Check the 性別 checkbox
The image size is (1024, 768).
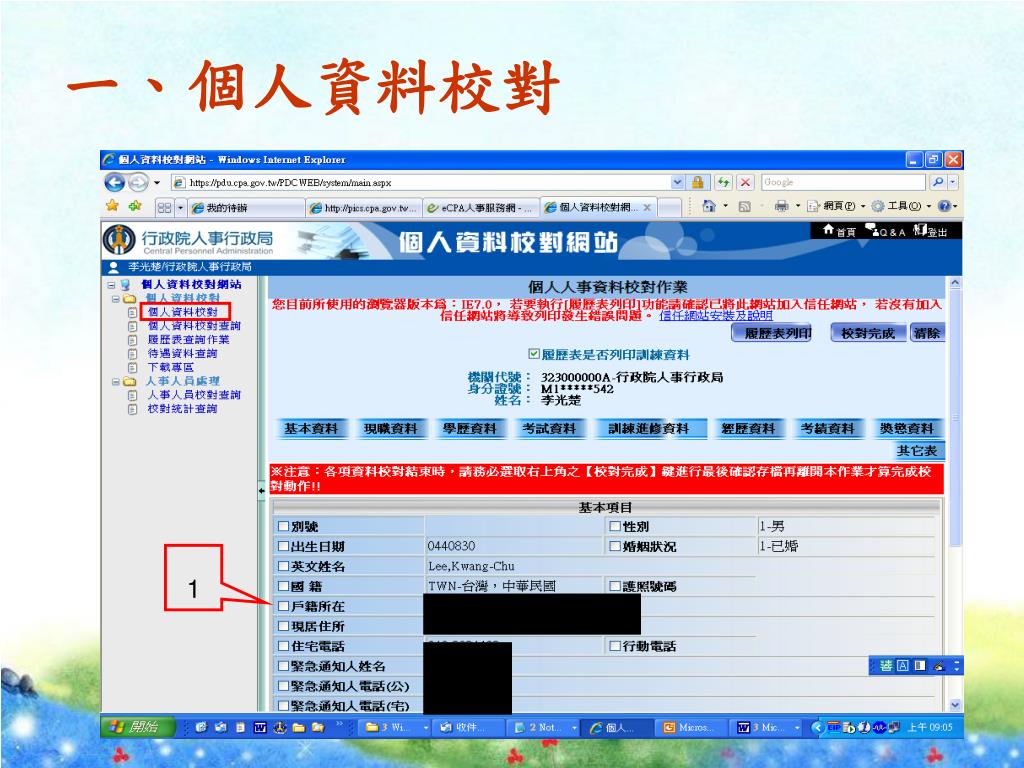point(615,526)
